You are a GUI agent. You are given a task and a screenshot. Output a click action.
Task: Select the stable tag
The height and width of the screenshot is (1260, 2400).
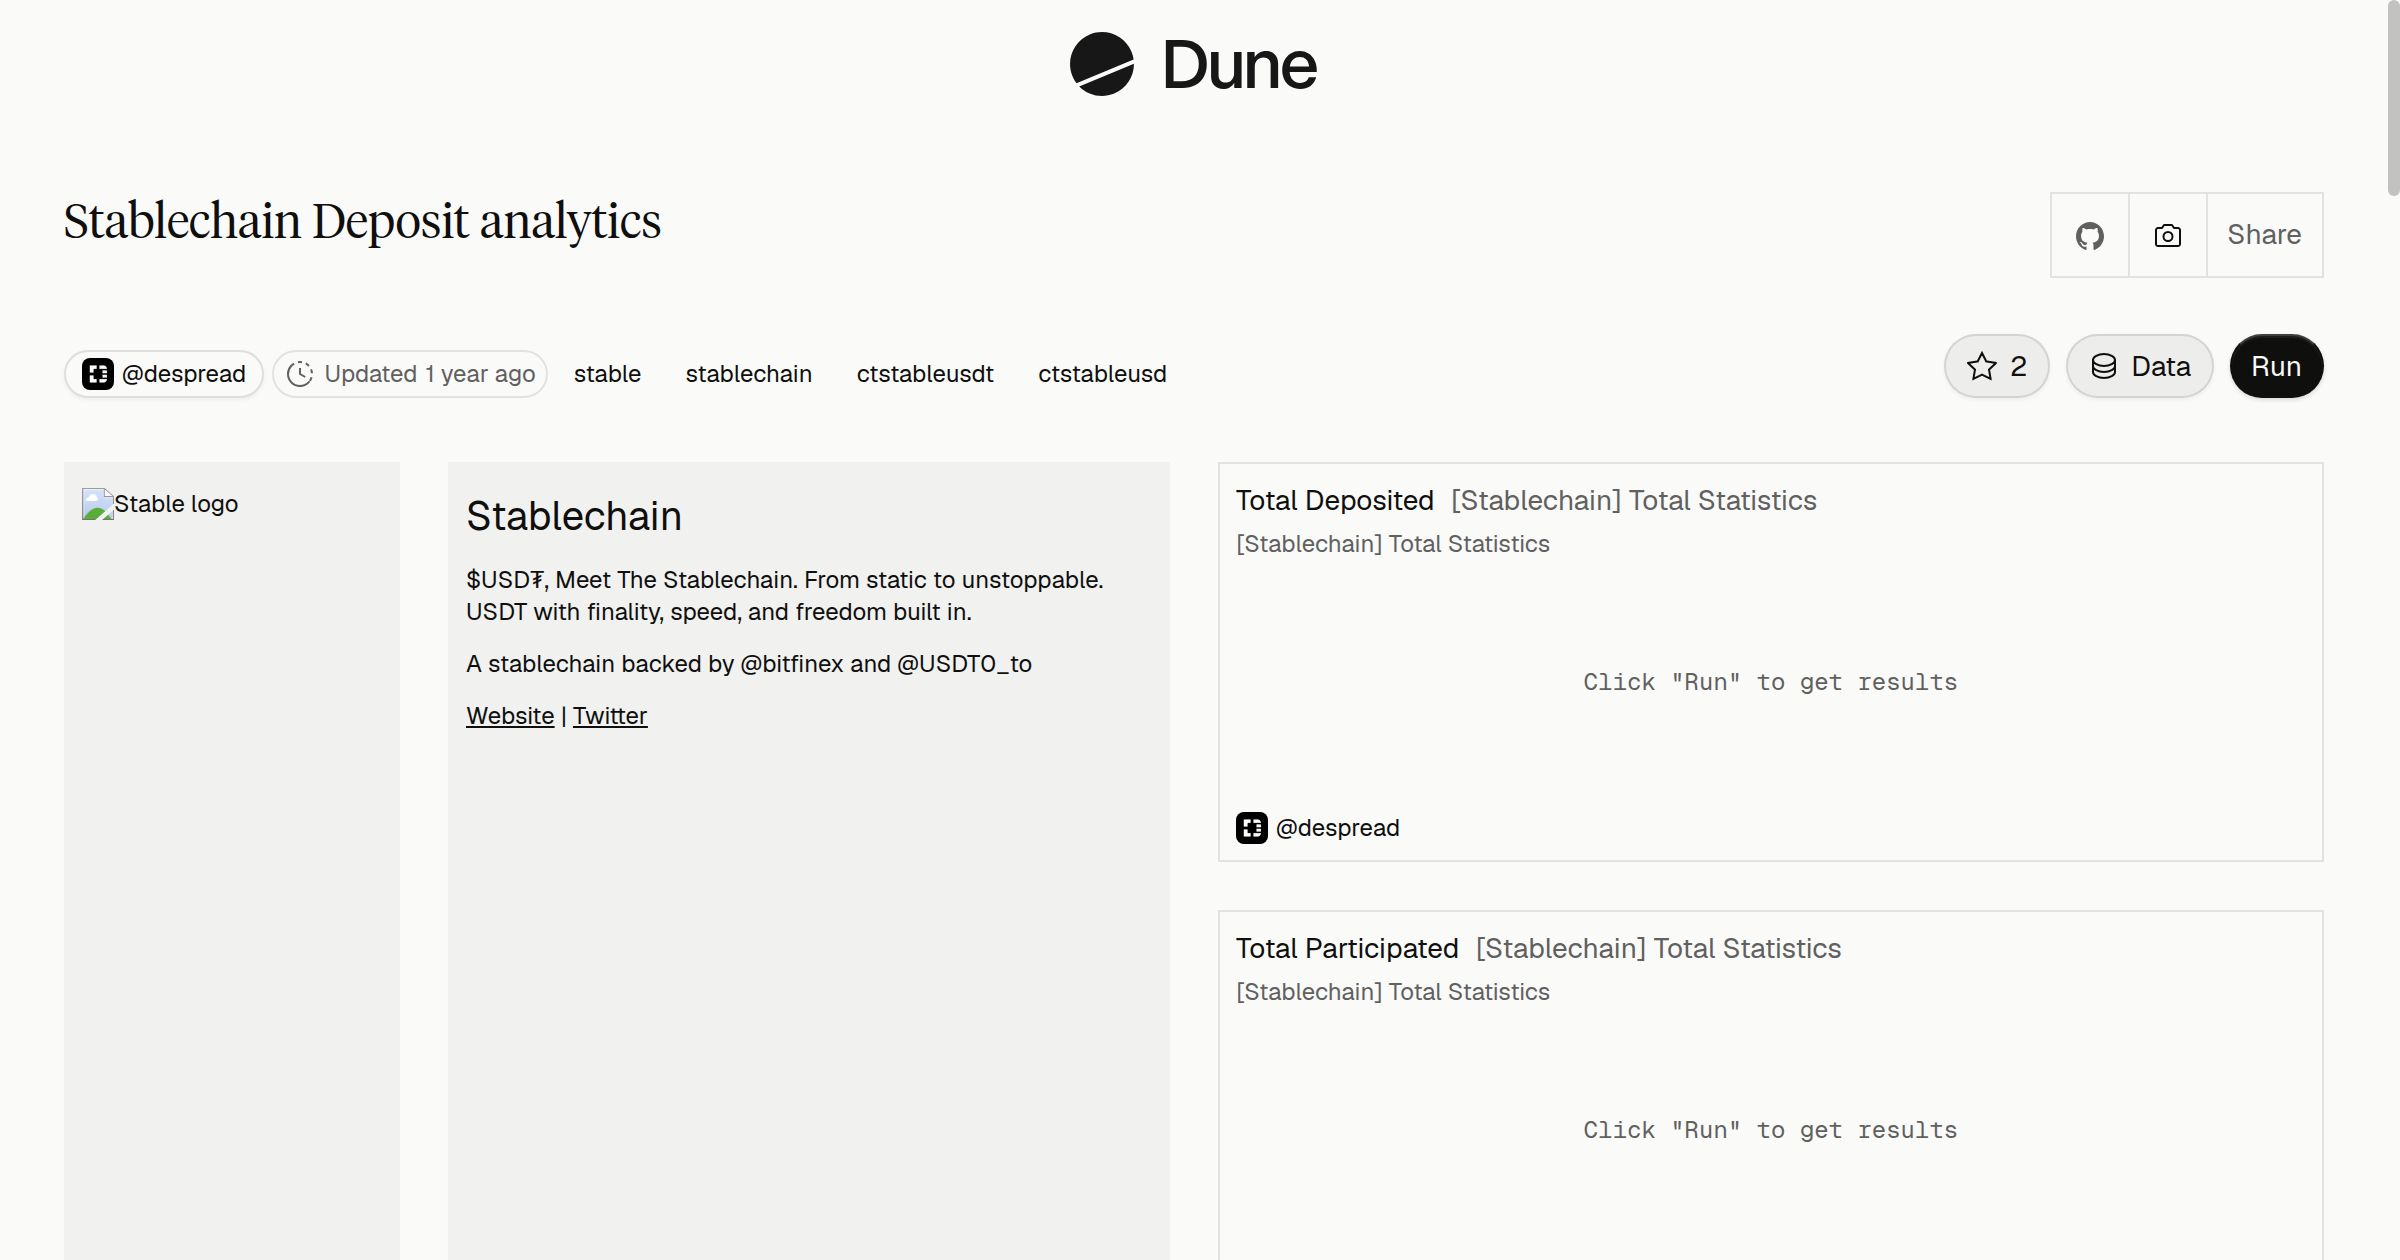click(607, 374)
